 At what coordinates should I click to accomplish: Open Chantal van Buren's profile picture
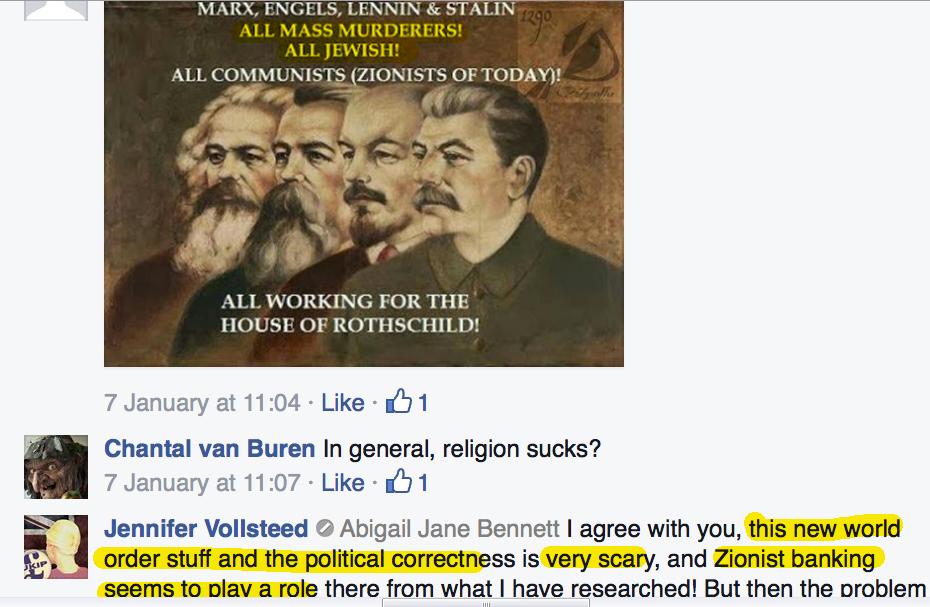point(56,467)
